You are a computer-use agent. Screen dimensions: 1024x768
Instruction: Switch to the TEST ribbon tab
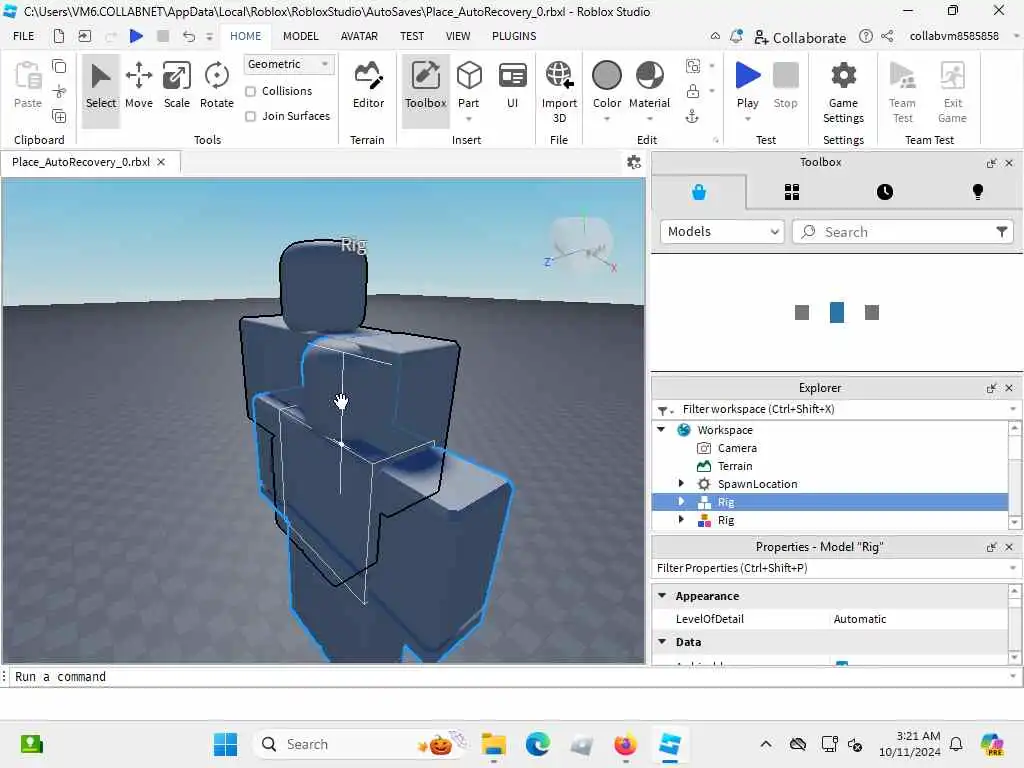[411, 36]
